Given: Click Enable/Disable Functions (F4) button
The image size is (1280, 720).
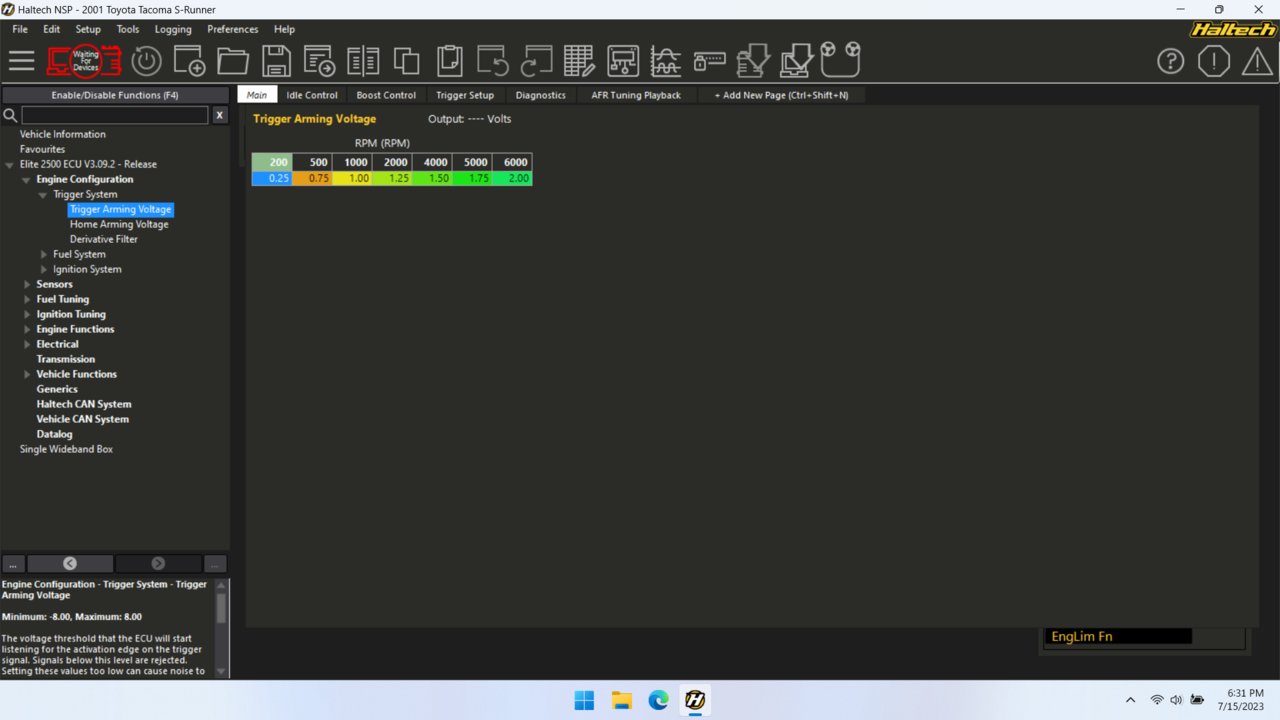Looking at the screenshot, I should click(115, 95).
